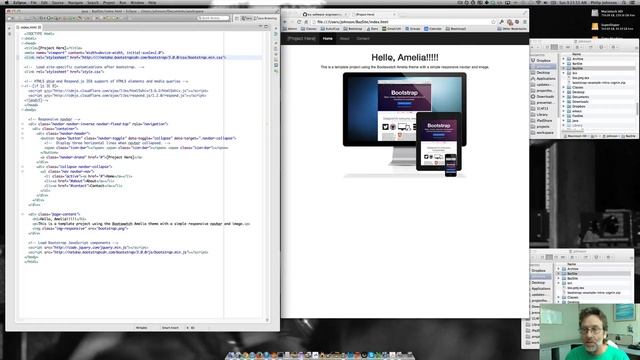
Task: Open the Spotlight search icon in menu bar
Action: (x=624, y=2)
